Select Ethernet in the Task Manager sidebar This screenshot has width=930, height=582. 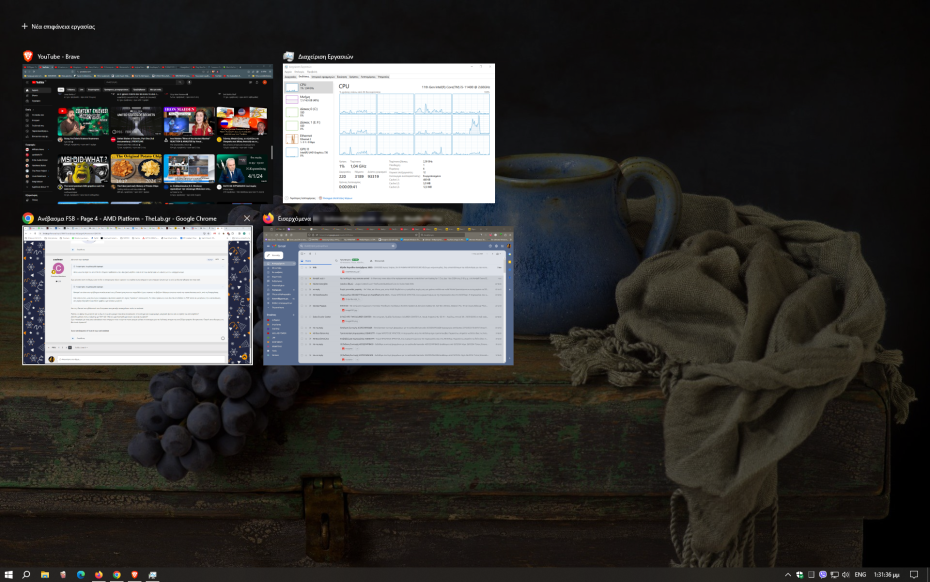coord(308,139)
